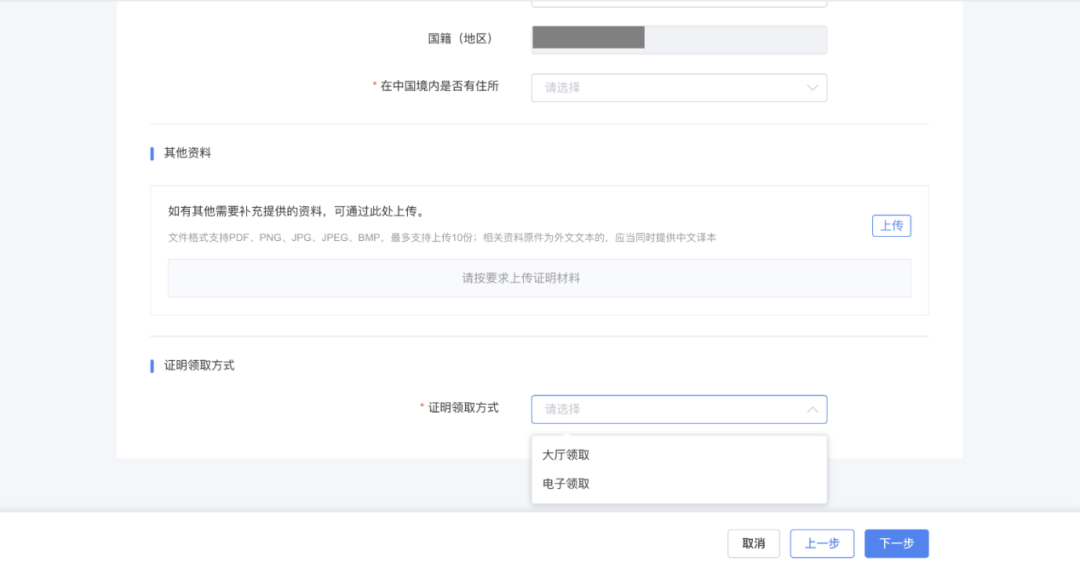Screen dimensions: 1080x568
Task: Go back with the 上一步 button
Action: click(821, 544)
